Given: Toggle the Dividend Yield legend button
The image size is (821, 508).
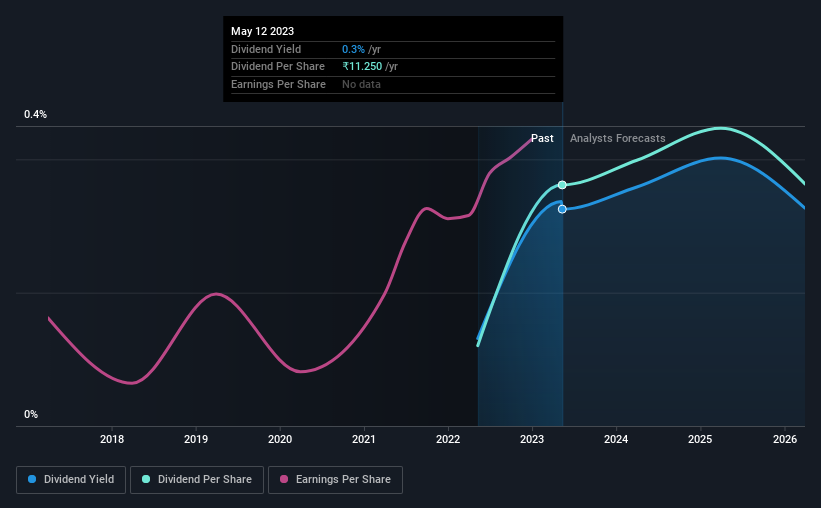Looking at the screenshot, I should [71, 480].
